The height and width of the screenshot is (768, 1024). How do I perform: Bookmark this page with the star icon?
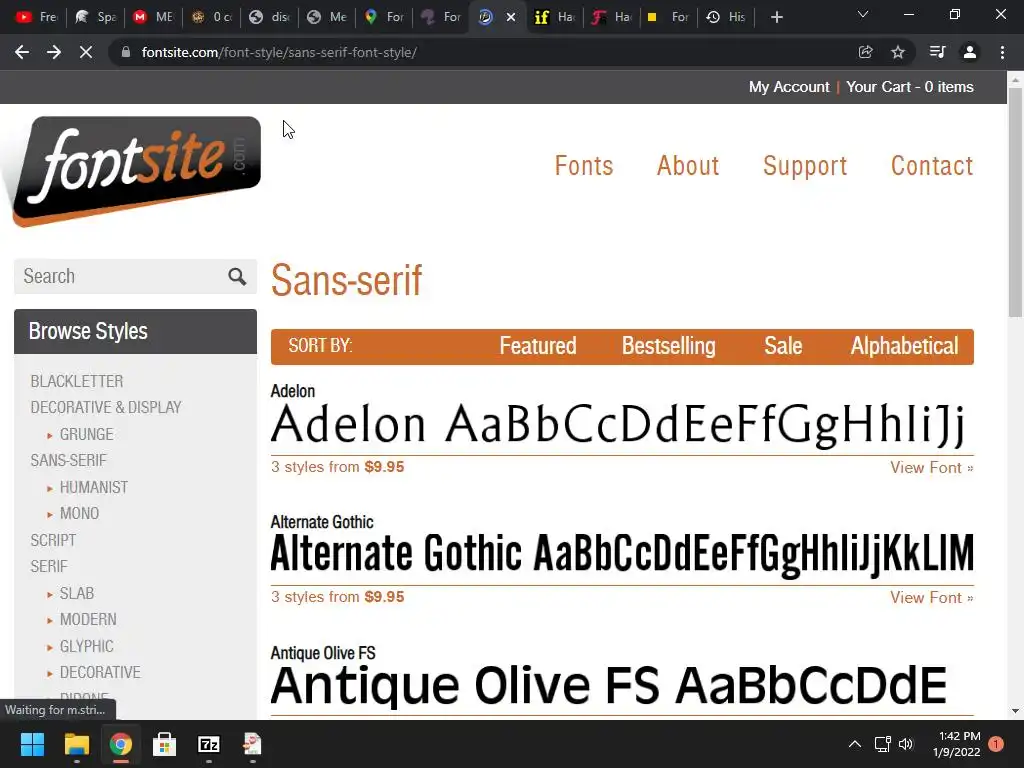(898, 52)
